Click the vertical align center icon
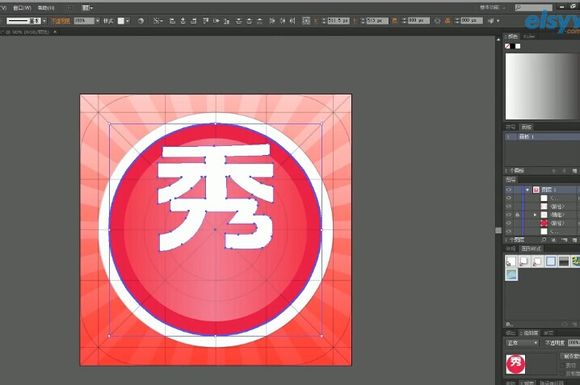This screenshot has width=580, height=385. (216, 21)
